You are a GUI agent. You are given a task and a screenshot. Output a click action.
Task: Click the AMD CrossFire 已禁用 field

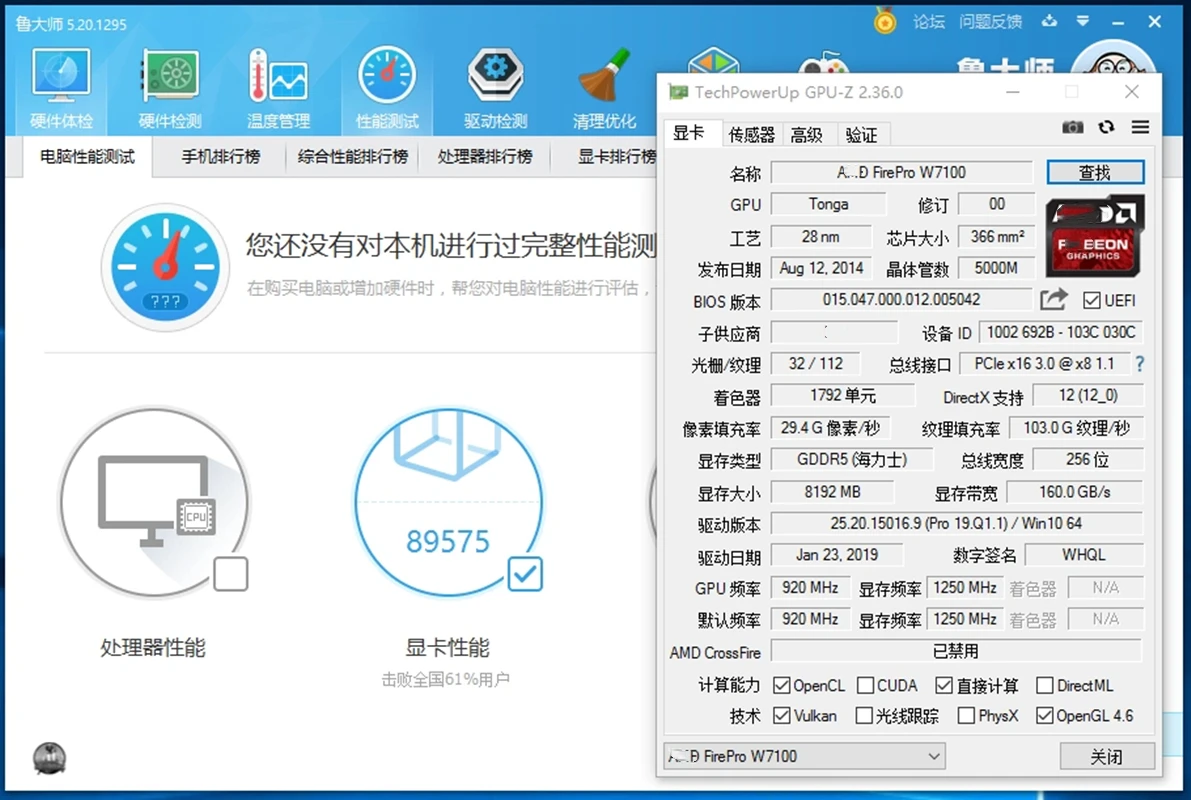coord(956,651)
